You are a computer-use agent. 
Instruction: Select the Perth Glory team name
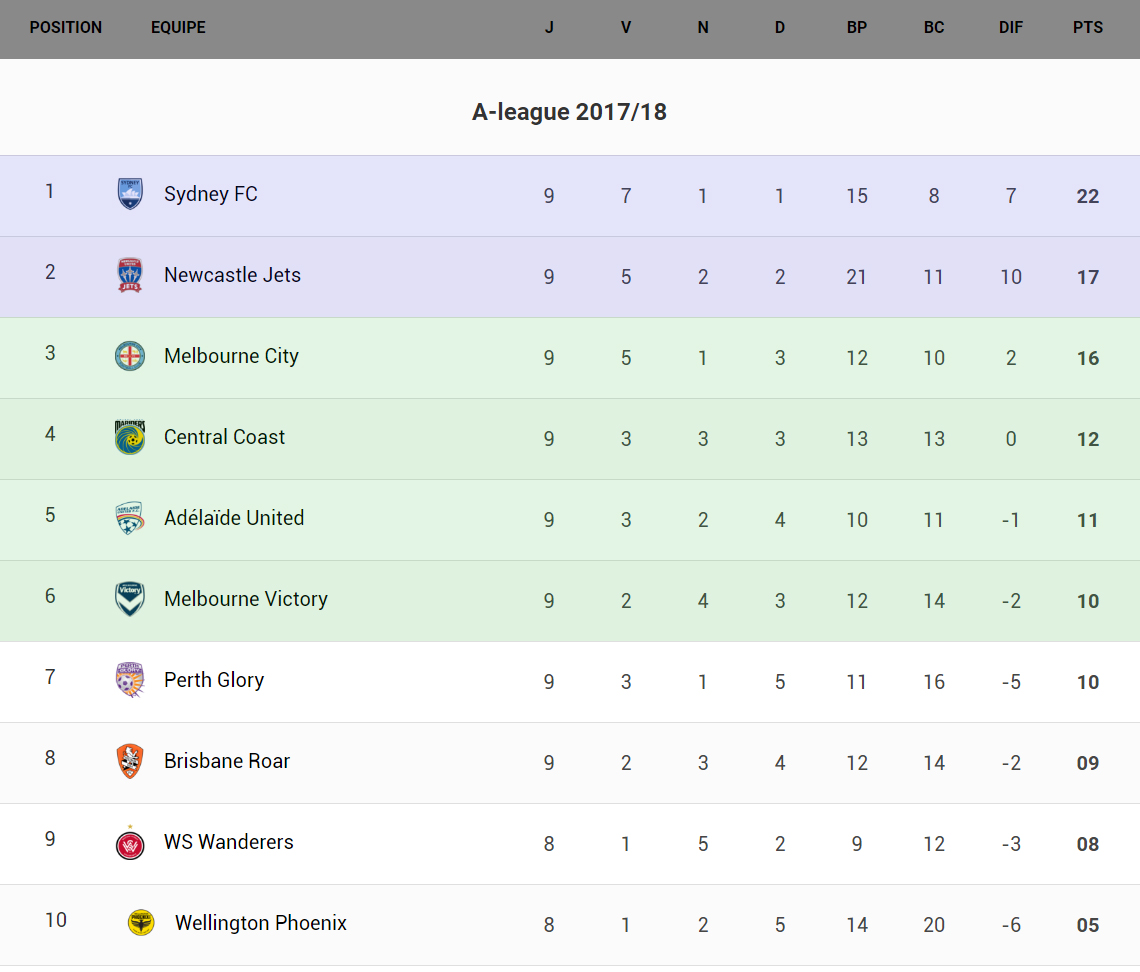(214, 680)
